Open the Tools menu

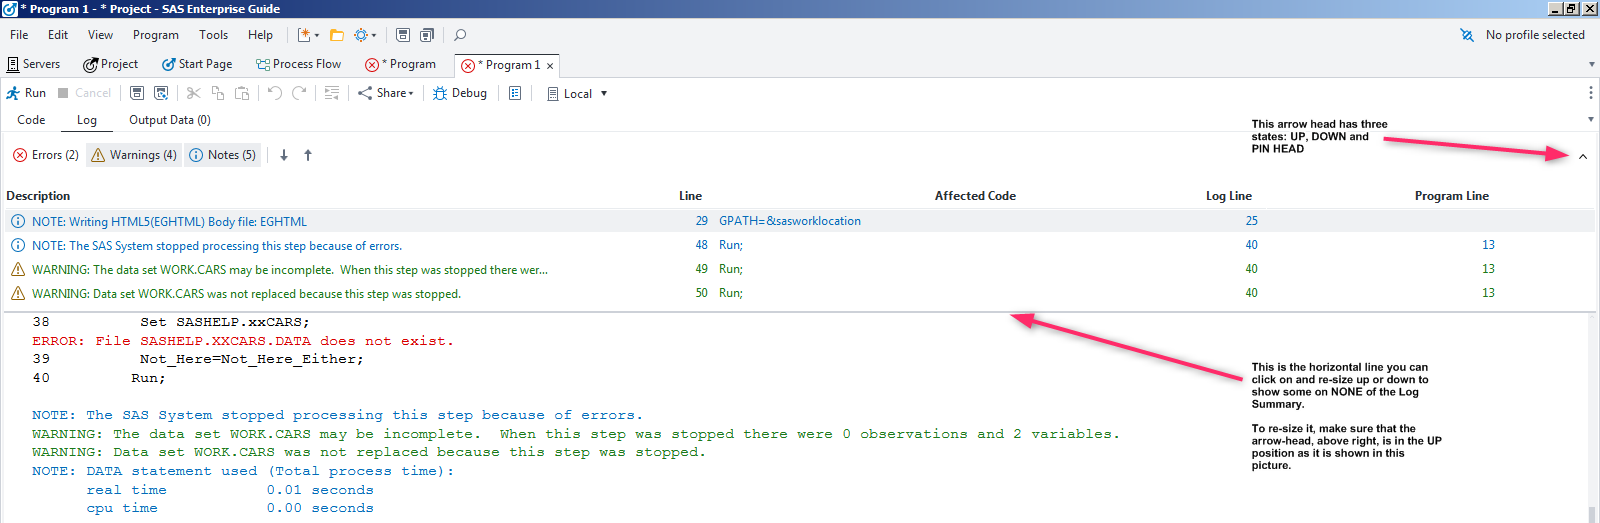(x=213, y=35)
